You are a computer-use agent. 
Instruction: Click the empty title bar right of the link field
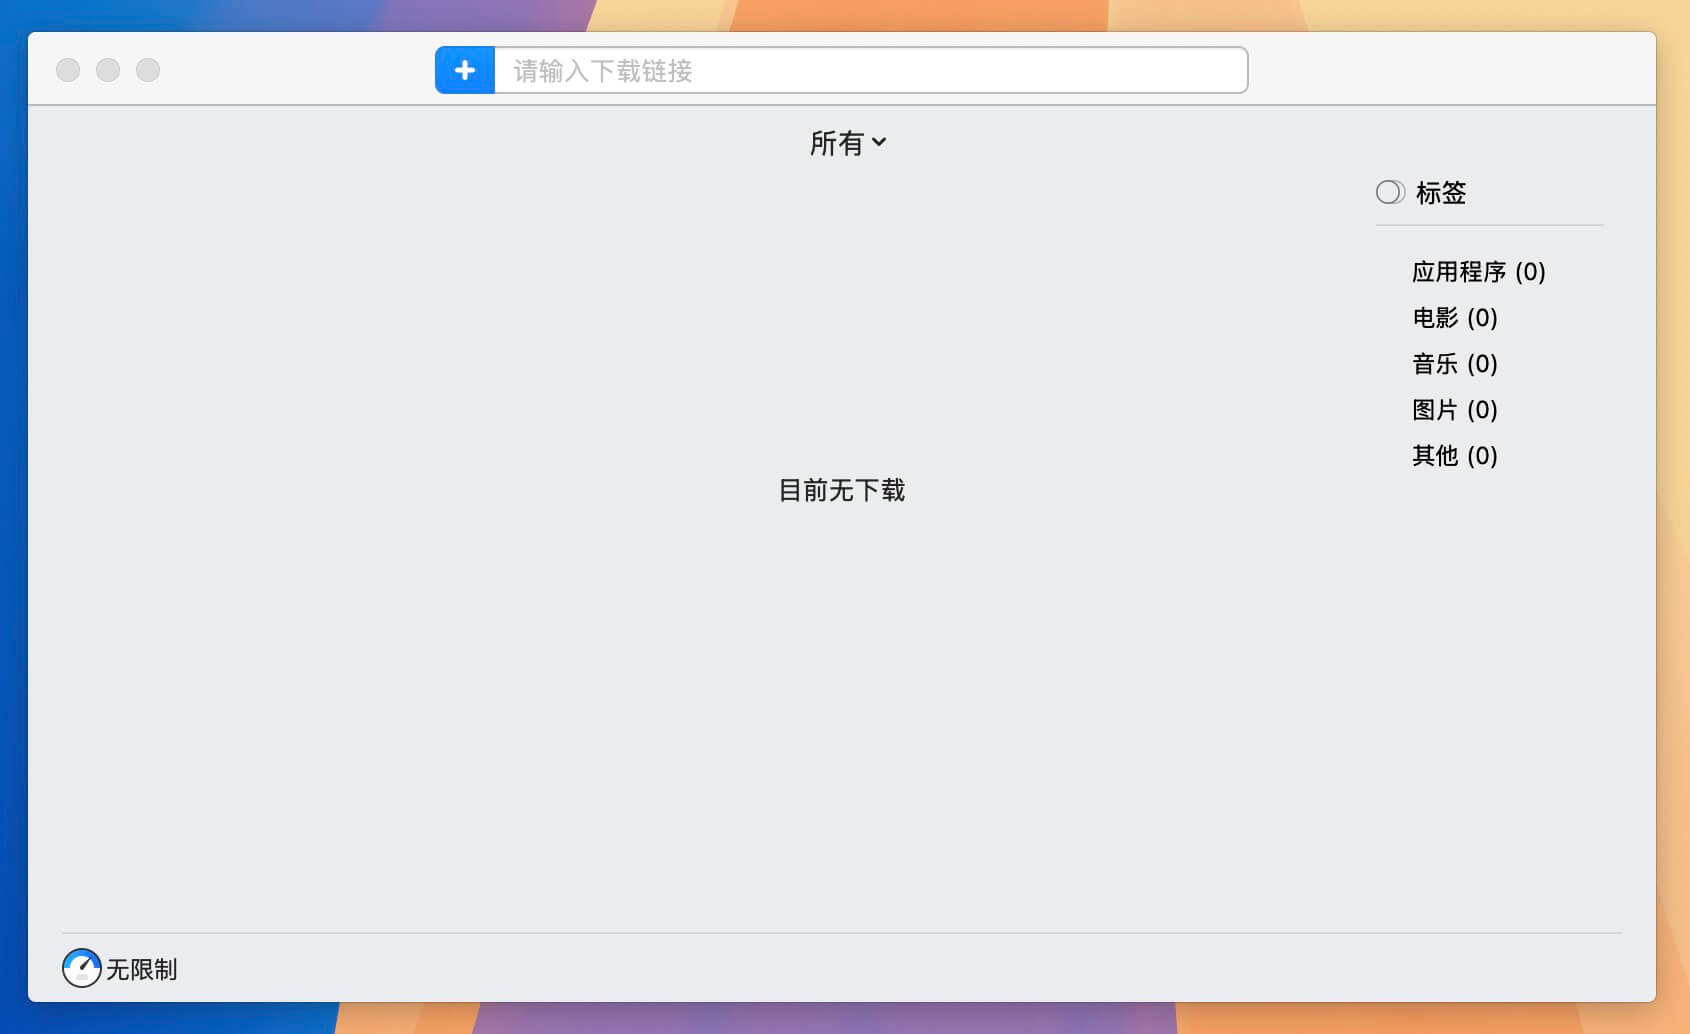(x=1450, y=70)
